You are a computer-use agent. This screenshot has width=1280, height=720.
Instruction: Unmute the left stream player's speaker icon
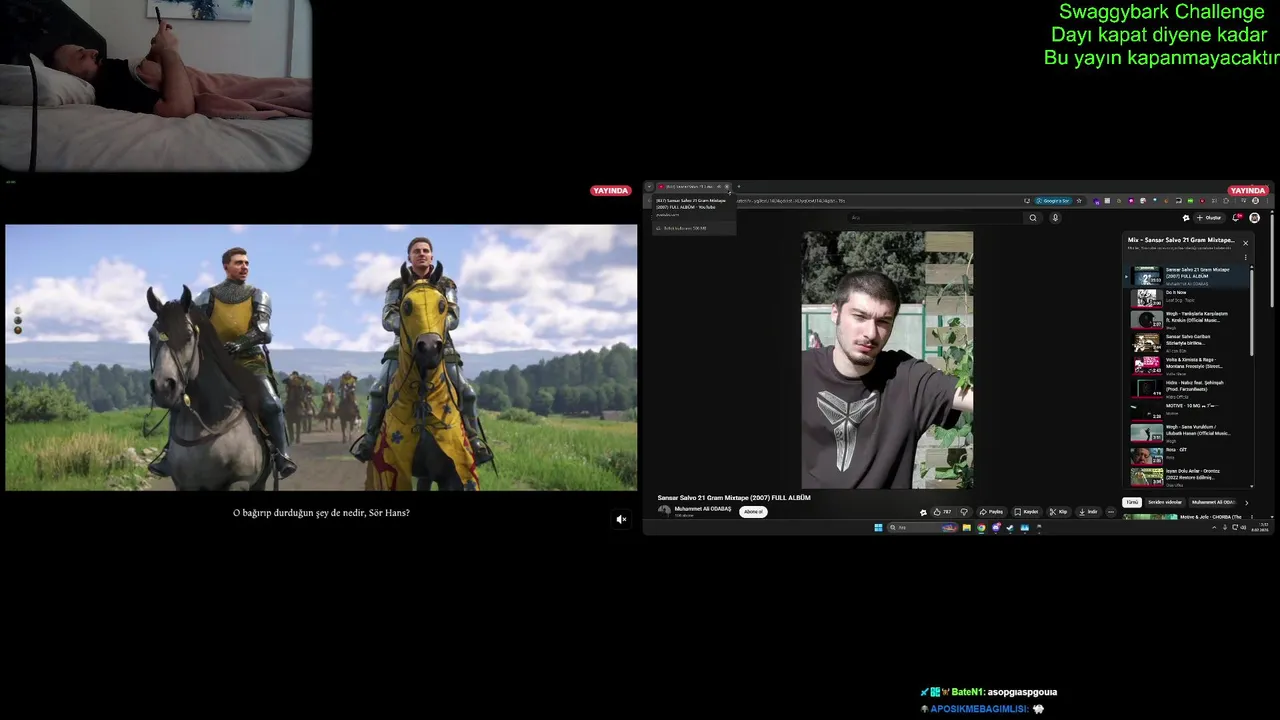point(621,519)
